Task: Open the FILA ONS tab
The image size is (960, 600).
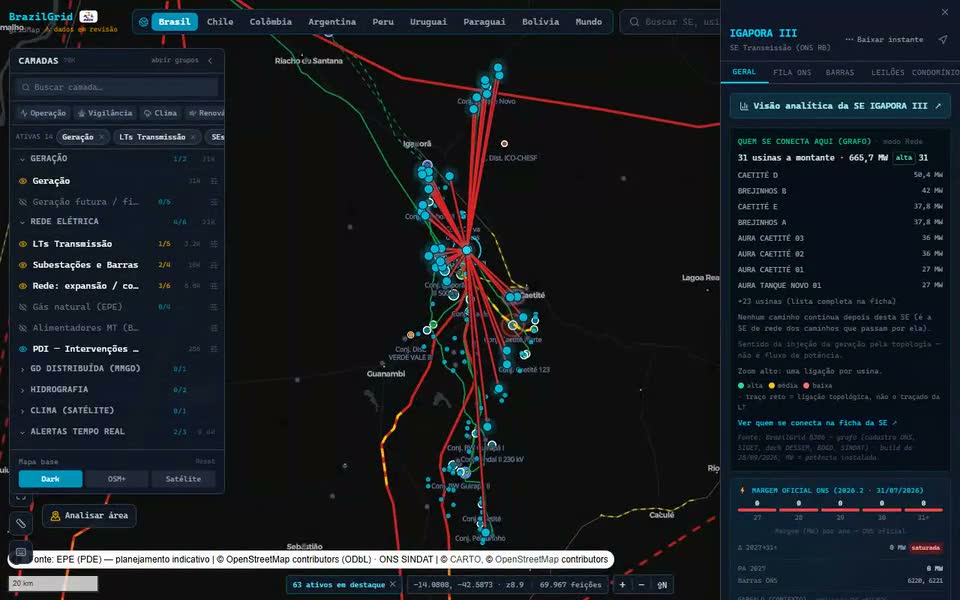Action: click(x=792, y=72)
